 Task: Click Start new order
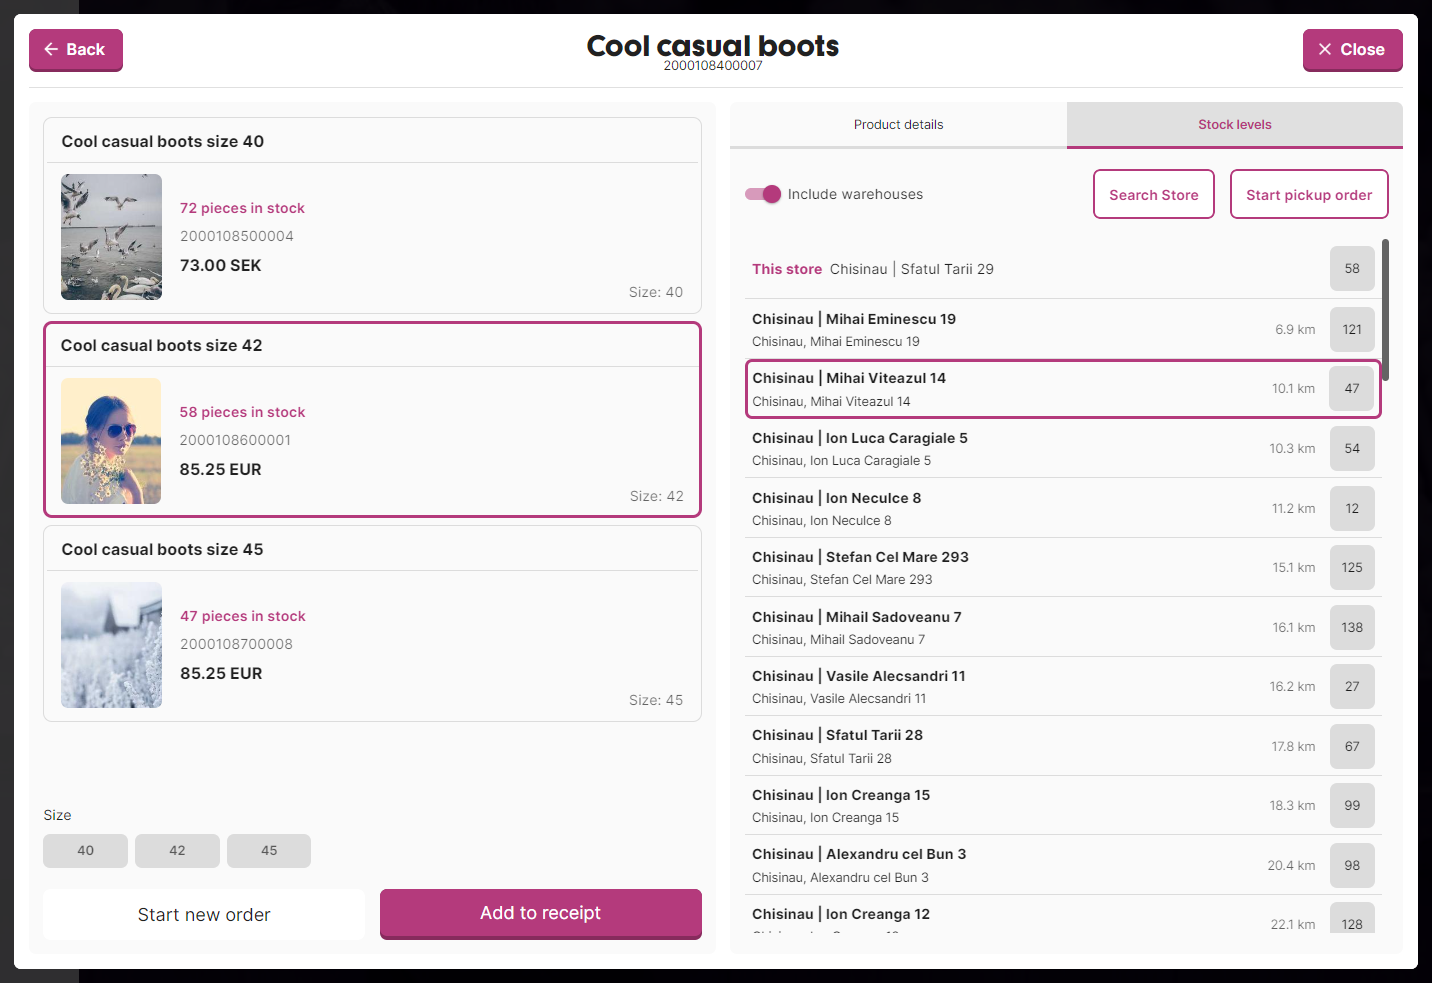(203, 914)
